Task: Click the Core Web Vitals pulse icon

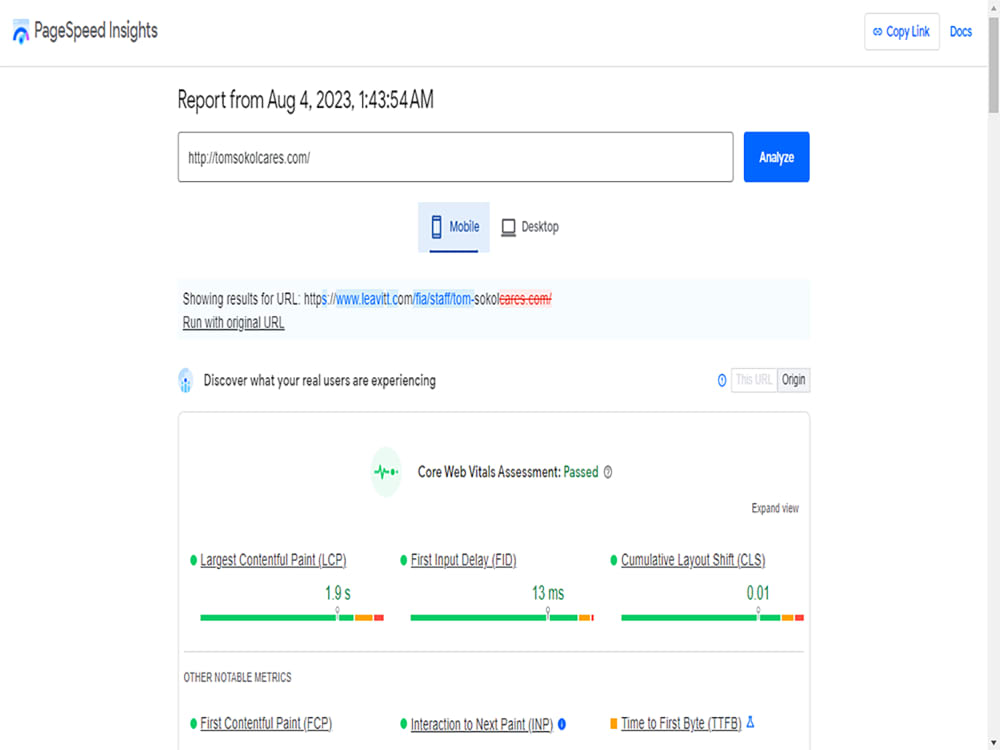Action: [x=386, y=472]
